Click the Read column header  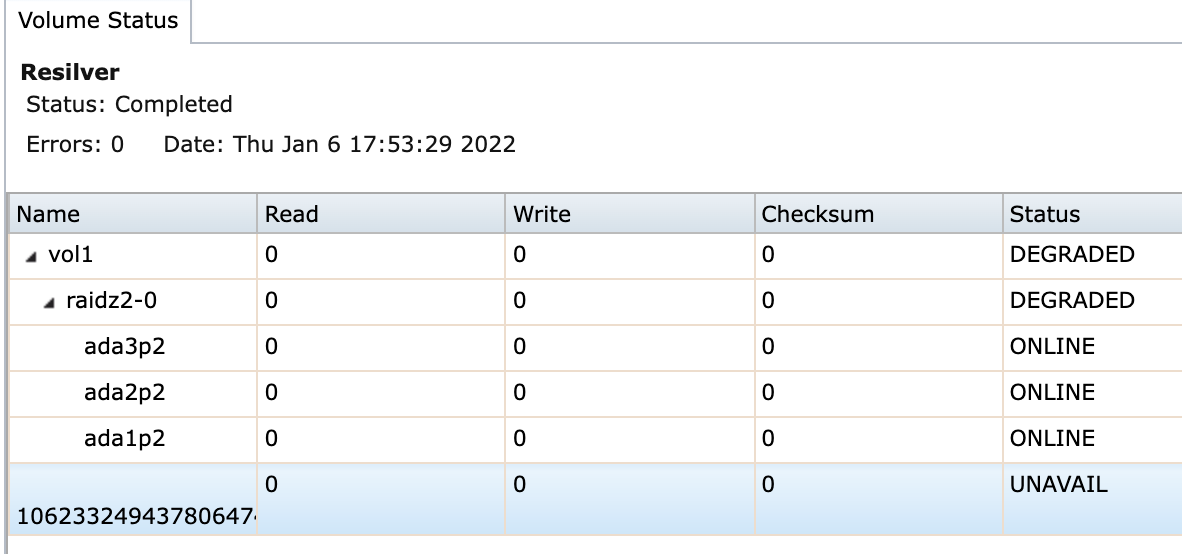(292, 214)
